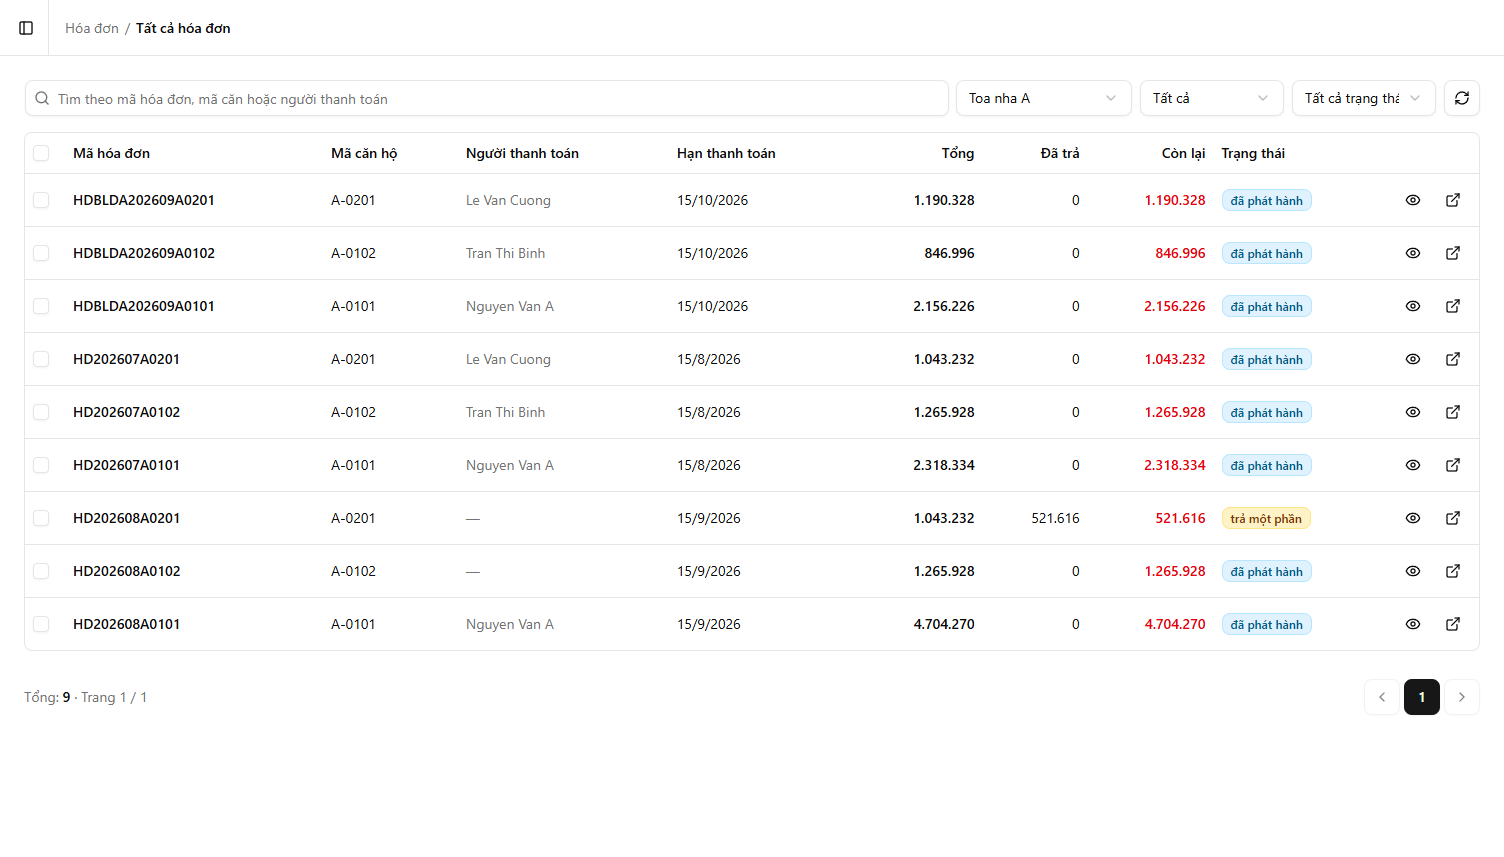The image size is (1504, 857).
Task: View invoice HD202607A0102 via eye icon
Action: click(1413, 412)
